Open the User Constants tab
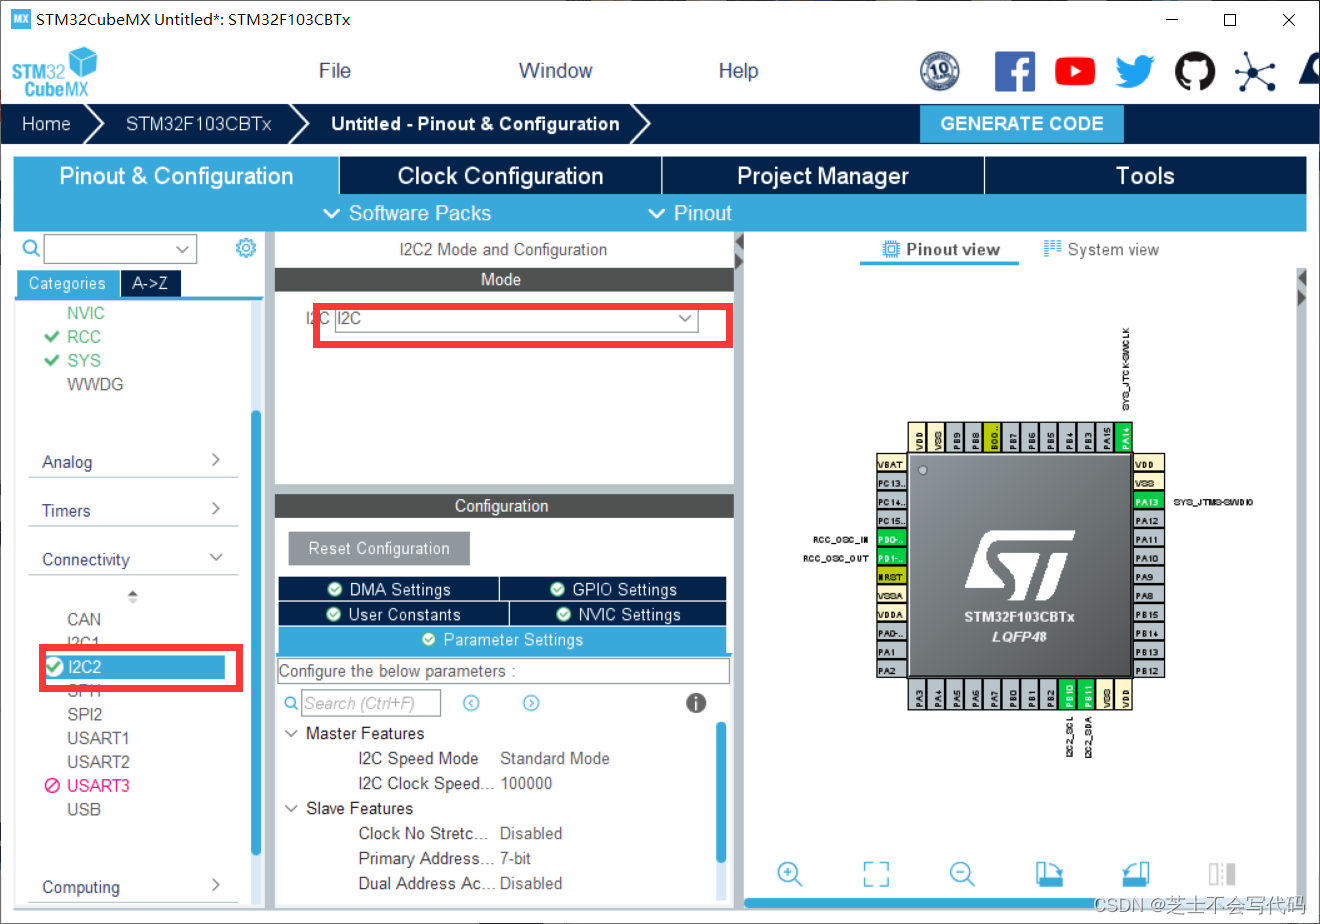 click(394, 615)
